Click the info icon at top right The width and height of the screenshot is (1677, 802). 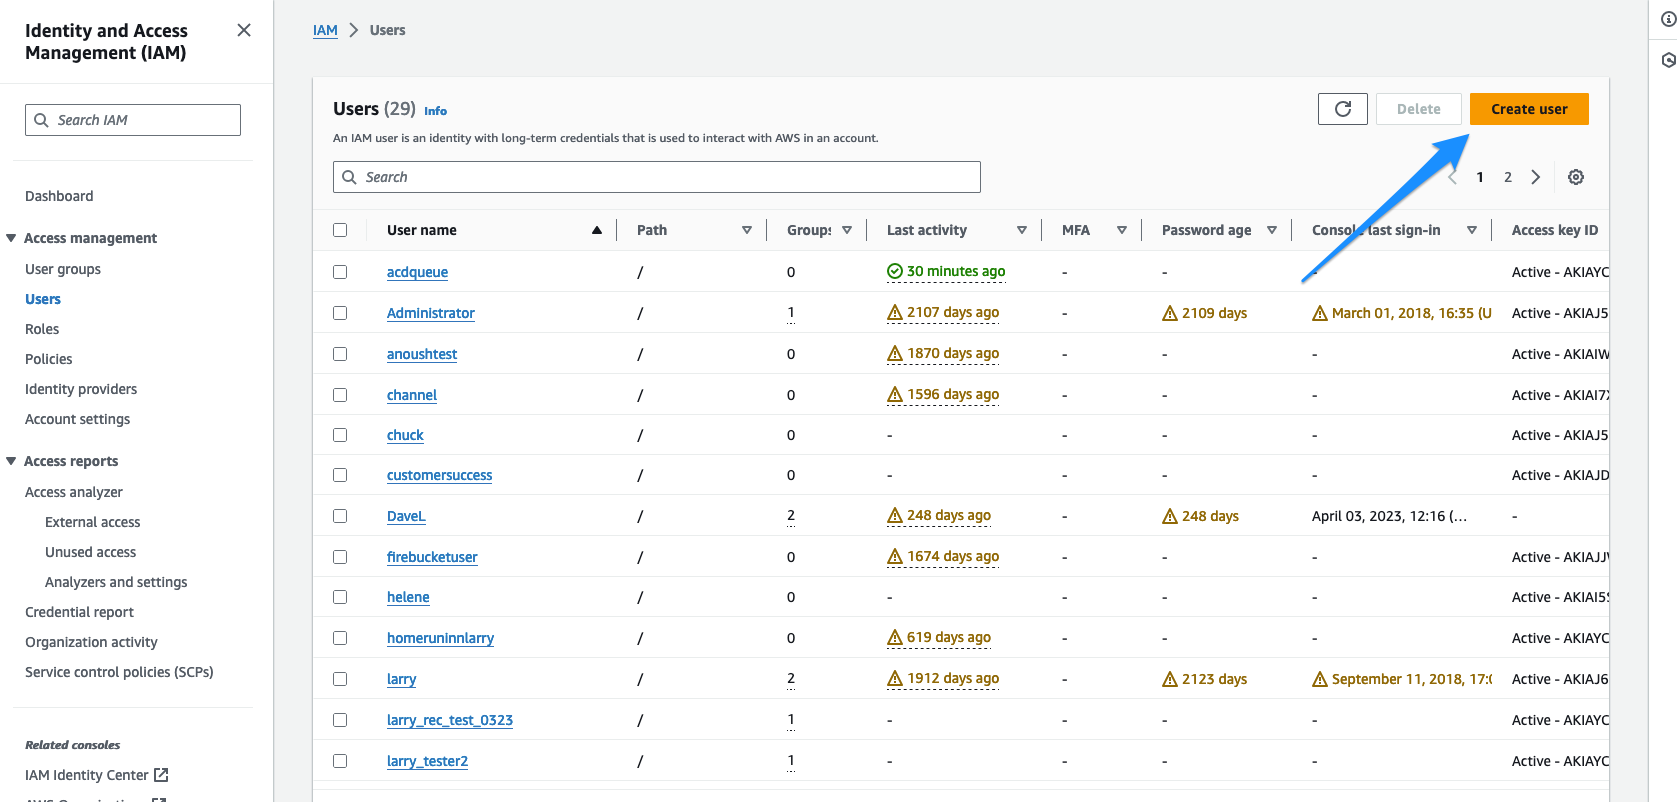tap(1668, 19)
